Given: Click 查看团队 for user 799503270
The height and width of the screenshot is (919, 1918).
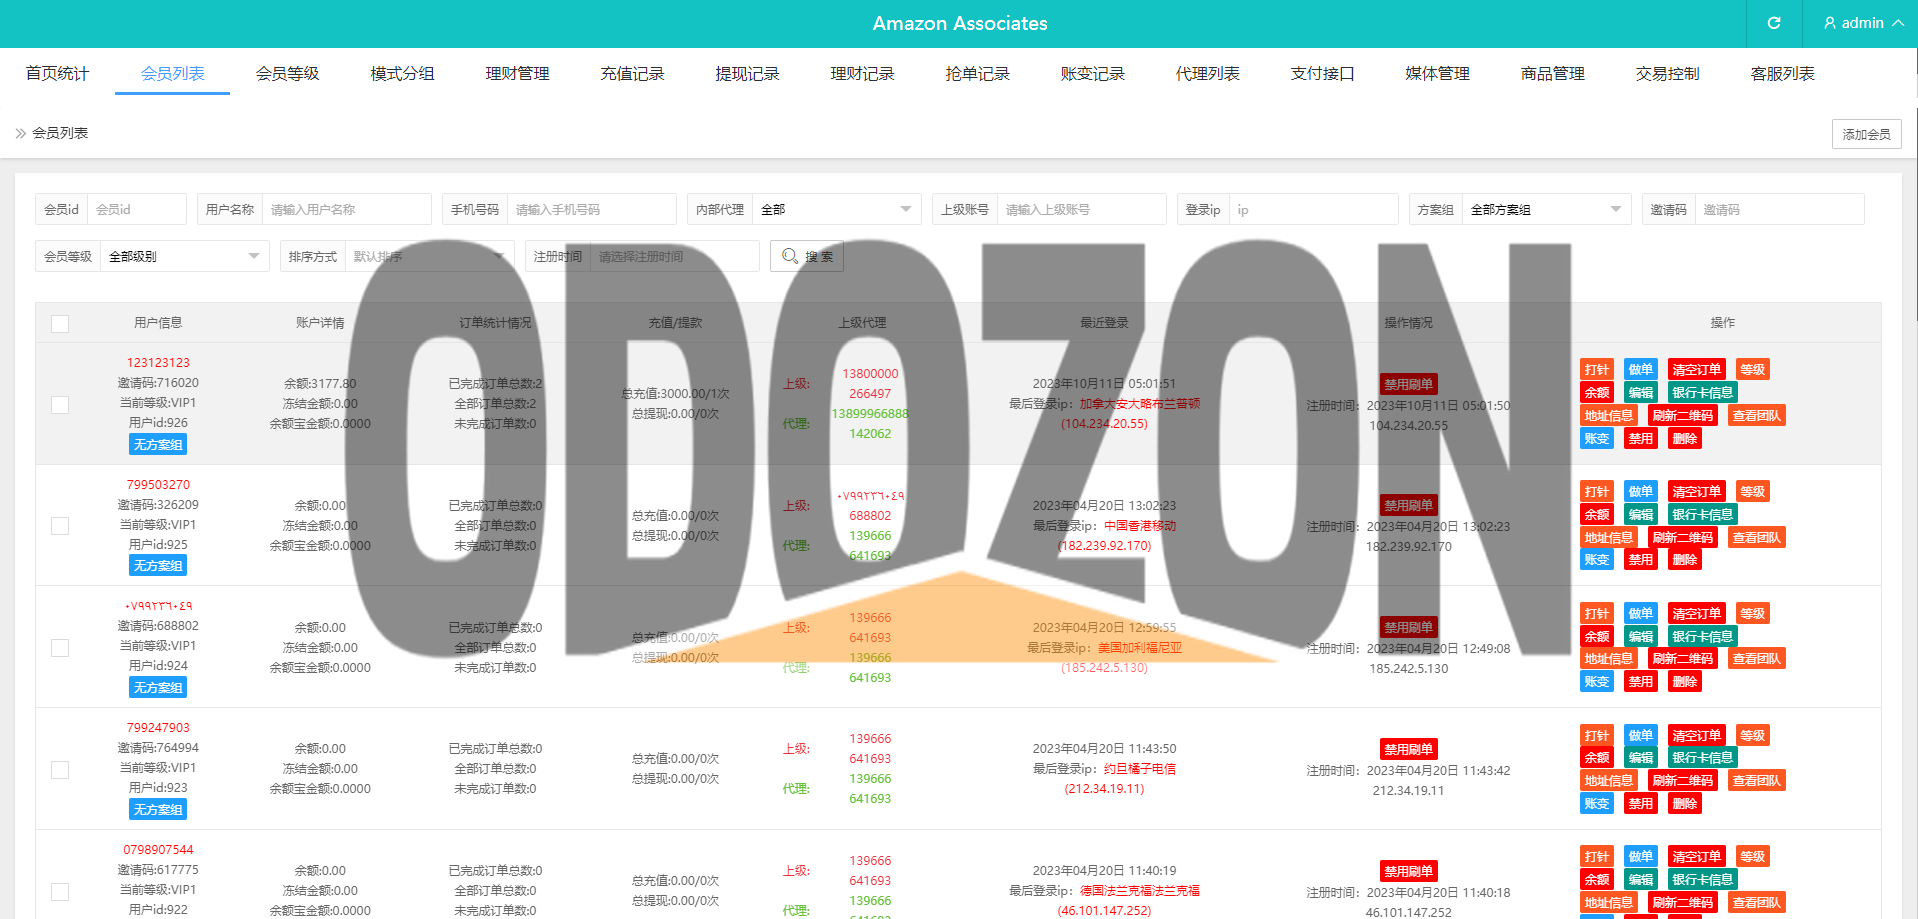Looking at the screenshot, I should click(1757, 537).
